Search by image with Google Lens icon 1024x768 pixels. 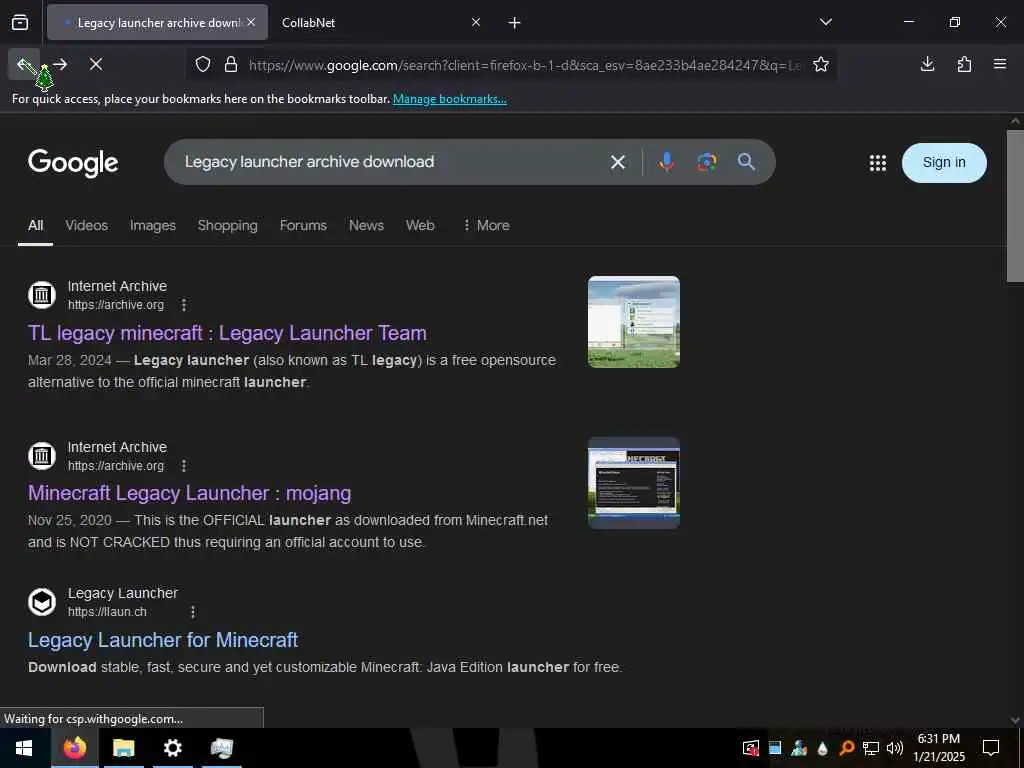tap(707, 162)
